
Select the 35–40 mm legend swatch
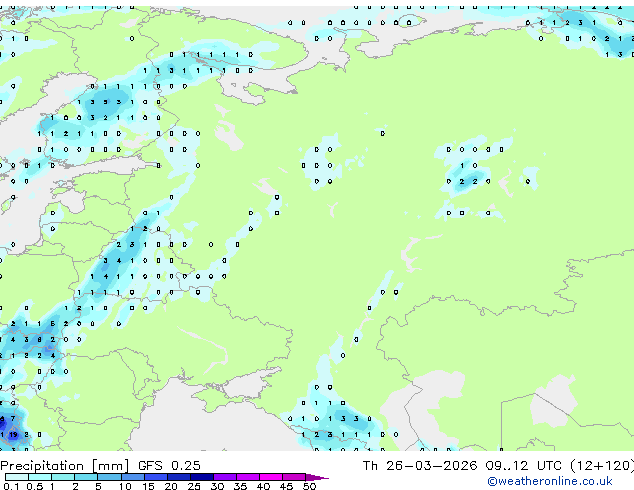248,477
